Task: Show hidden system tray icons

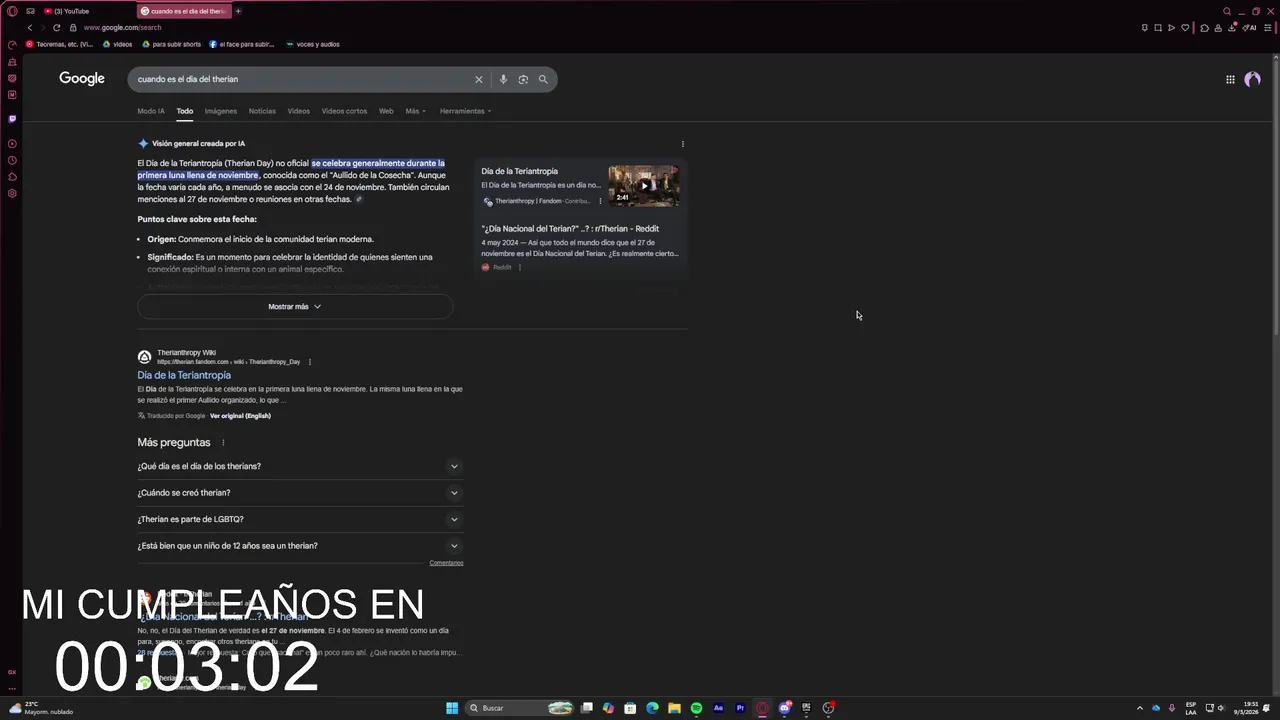Action: tap(1139, 708)
